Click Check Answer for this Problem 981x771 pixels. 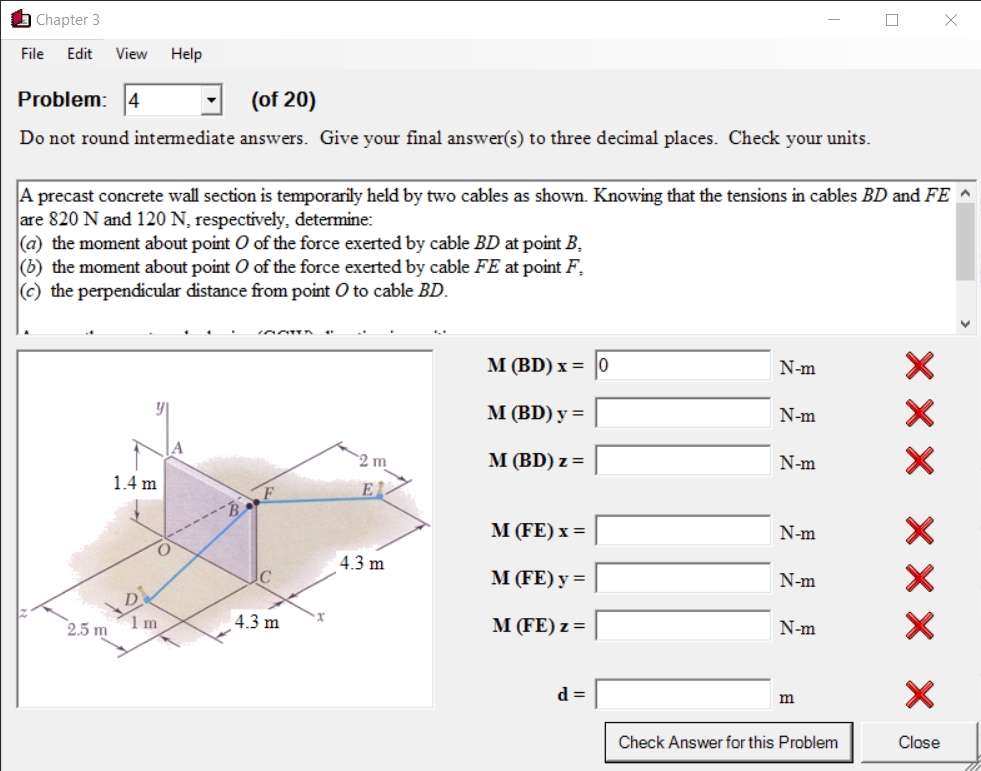728,742
